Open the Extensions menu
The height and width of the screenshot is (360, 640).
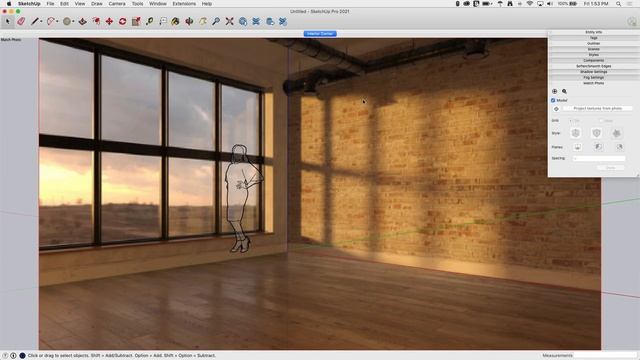pyautogui.click(x=184, y=4)
